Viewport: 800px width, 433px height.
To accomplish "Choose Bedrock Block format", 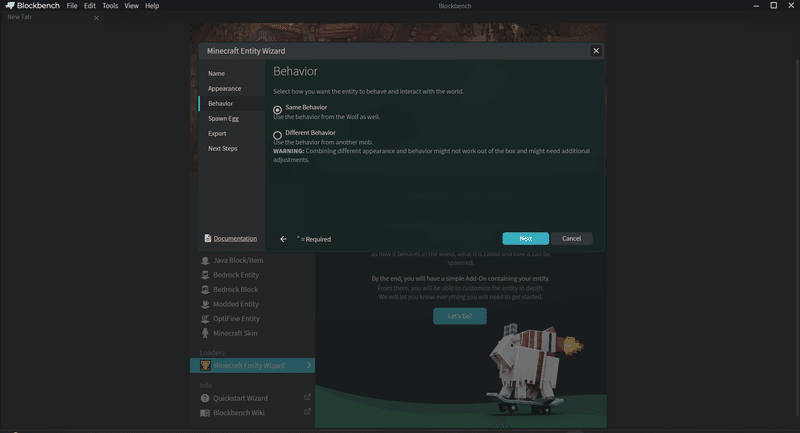I will [253, 289].
